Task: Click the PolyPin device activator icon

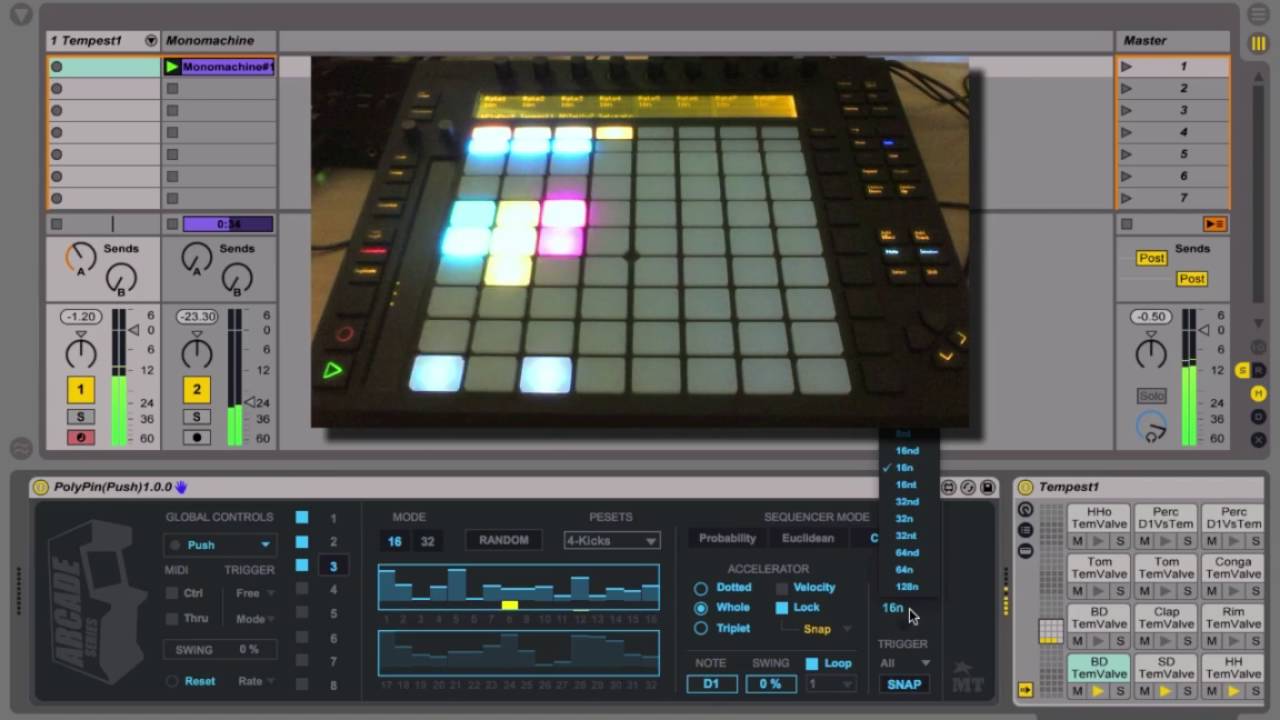Action: [x=41, y=487]
